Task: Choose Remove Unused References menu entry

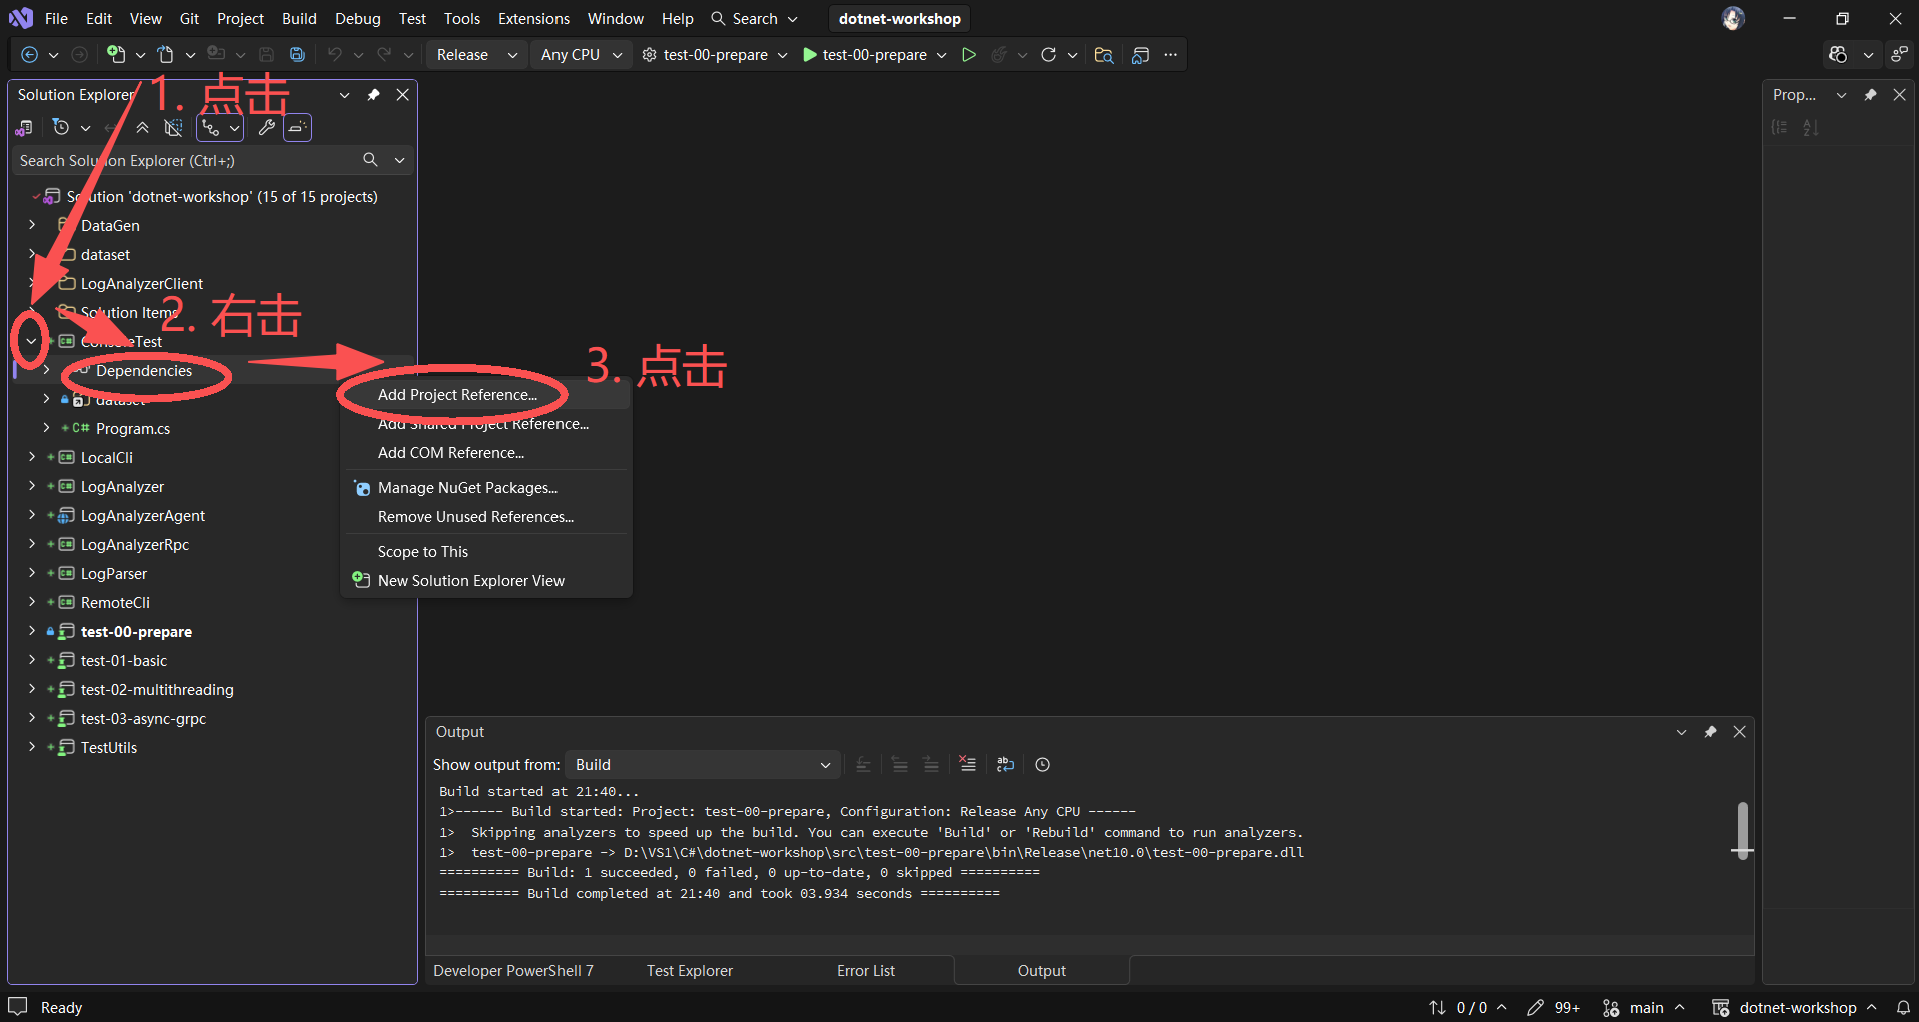Action: point(487,517)
